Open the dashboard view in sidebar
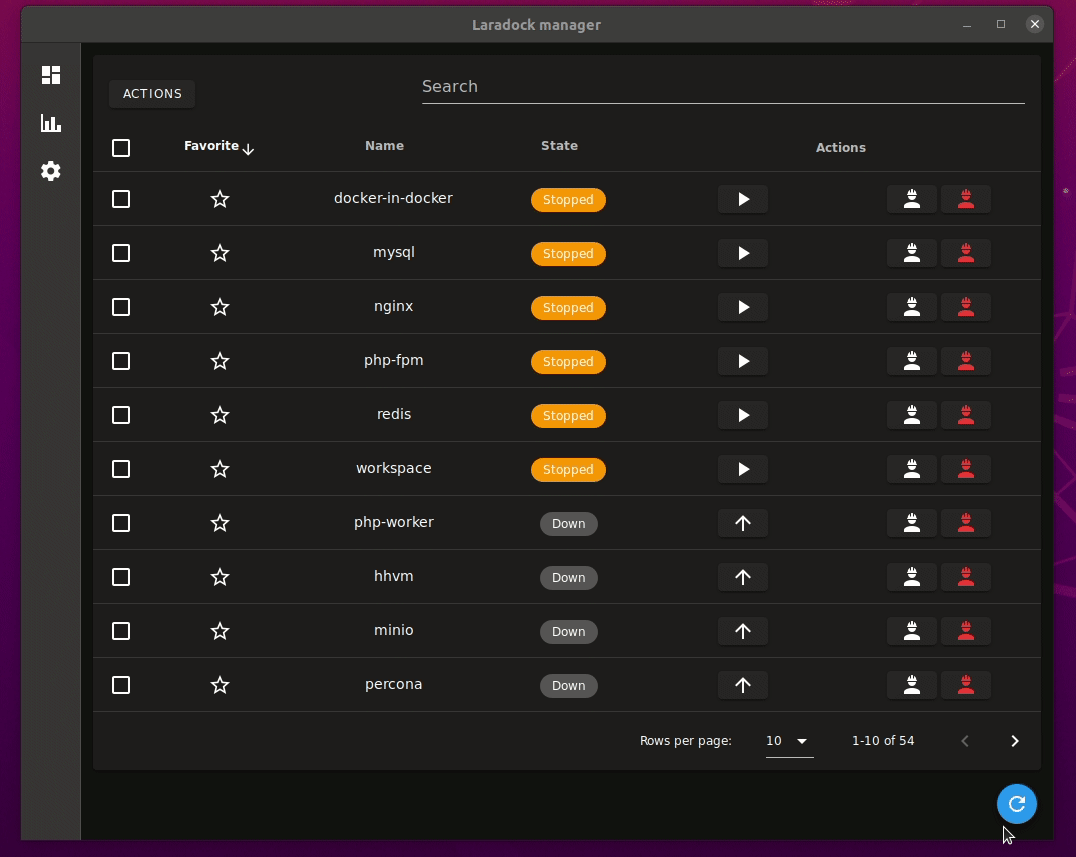Image resolution: width=1076 pixels, height=857 pixels. tap(51, 75)
